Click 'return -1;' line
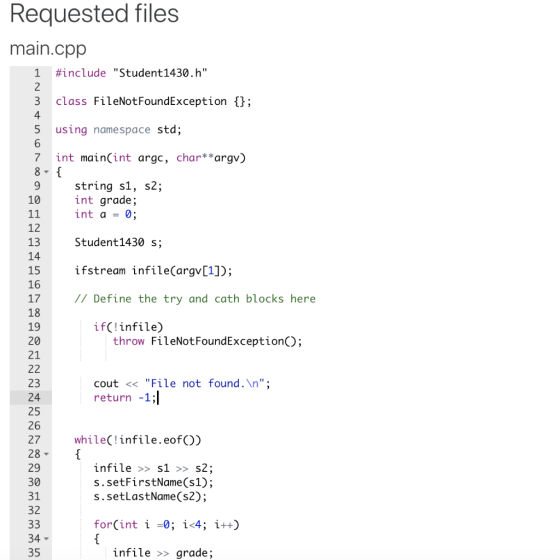 pos(125,398)
